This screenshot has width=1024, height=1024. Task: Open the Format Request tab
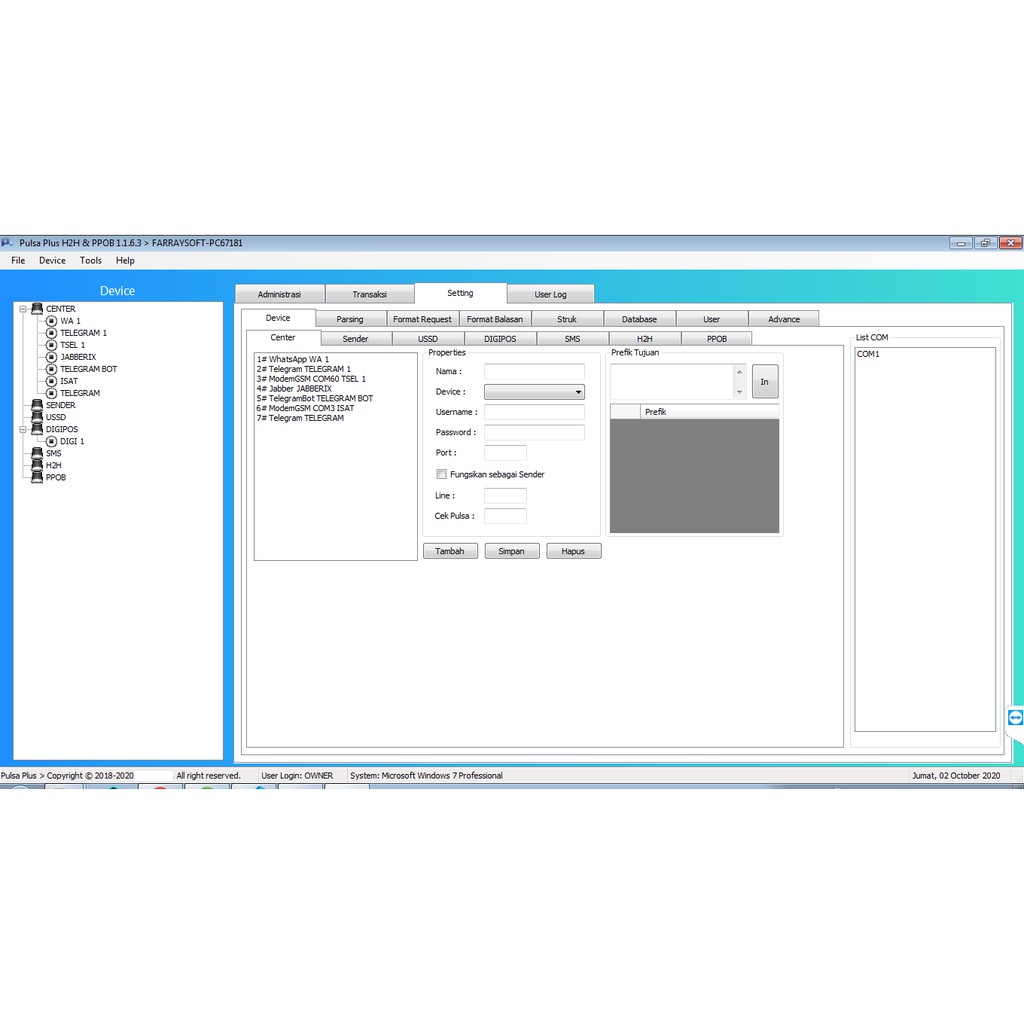click(x=422, y=319)
